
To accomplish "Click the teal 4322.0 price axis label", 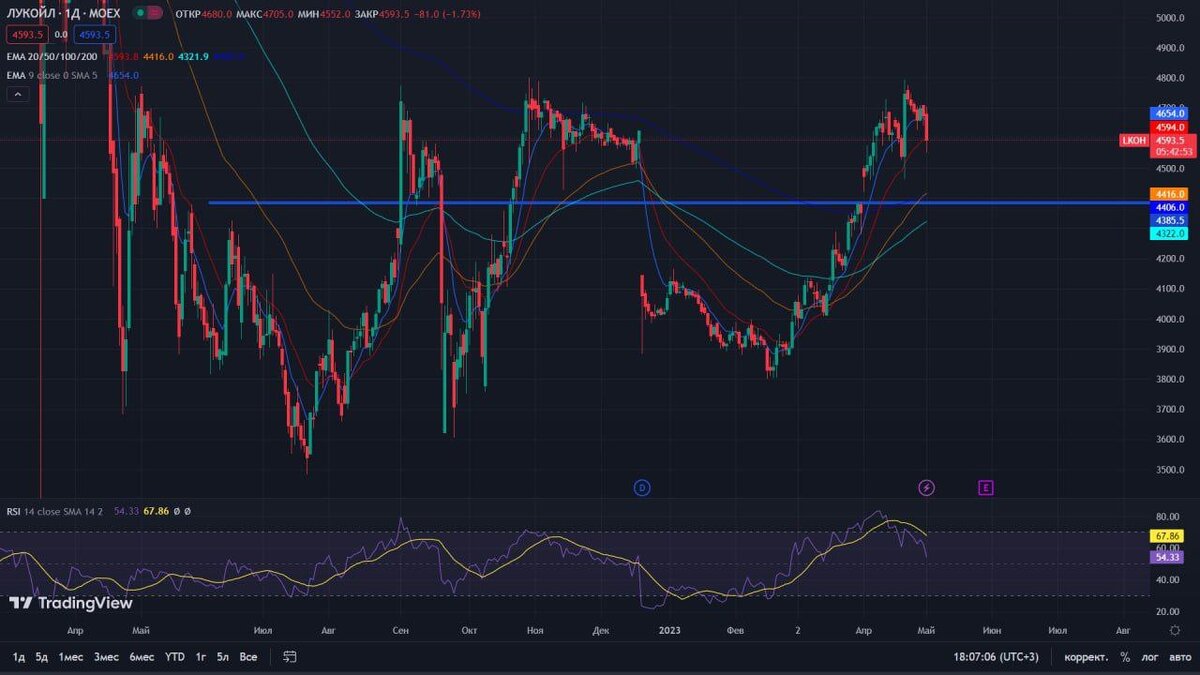I will click(x=1169, y=232).
